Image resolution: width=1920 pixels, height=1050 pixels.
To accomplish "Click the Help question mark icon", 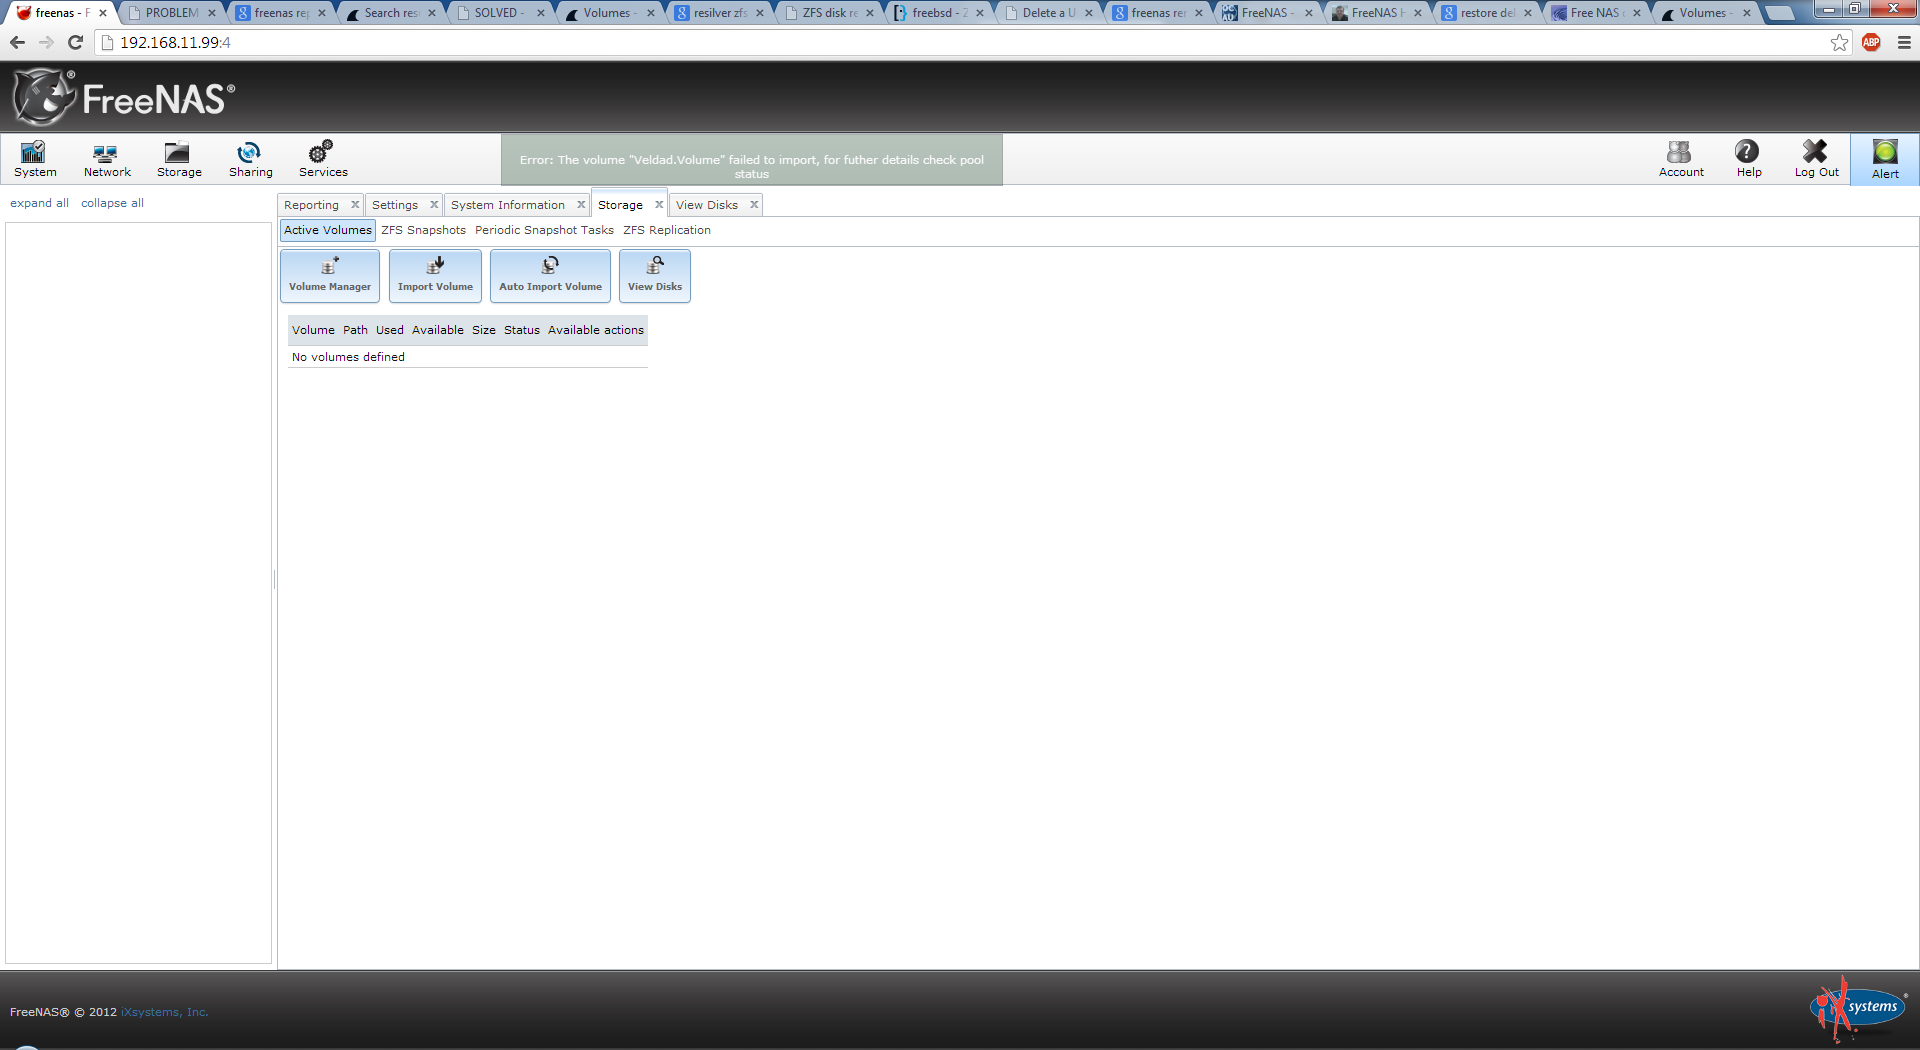I will (1749, 159).
